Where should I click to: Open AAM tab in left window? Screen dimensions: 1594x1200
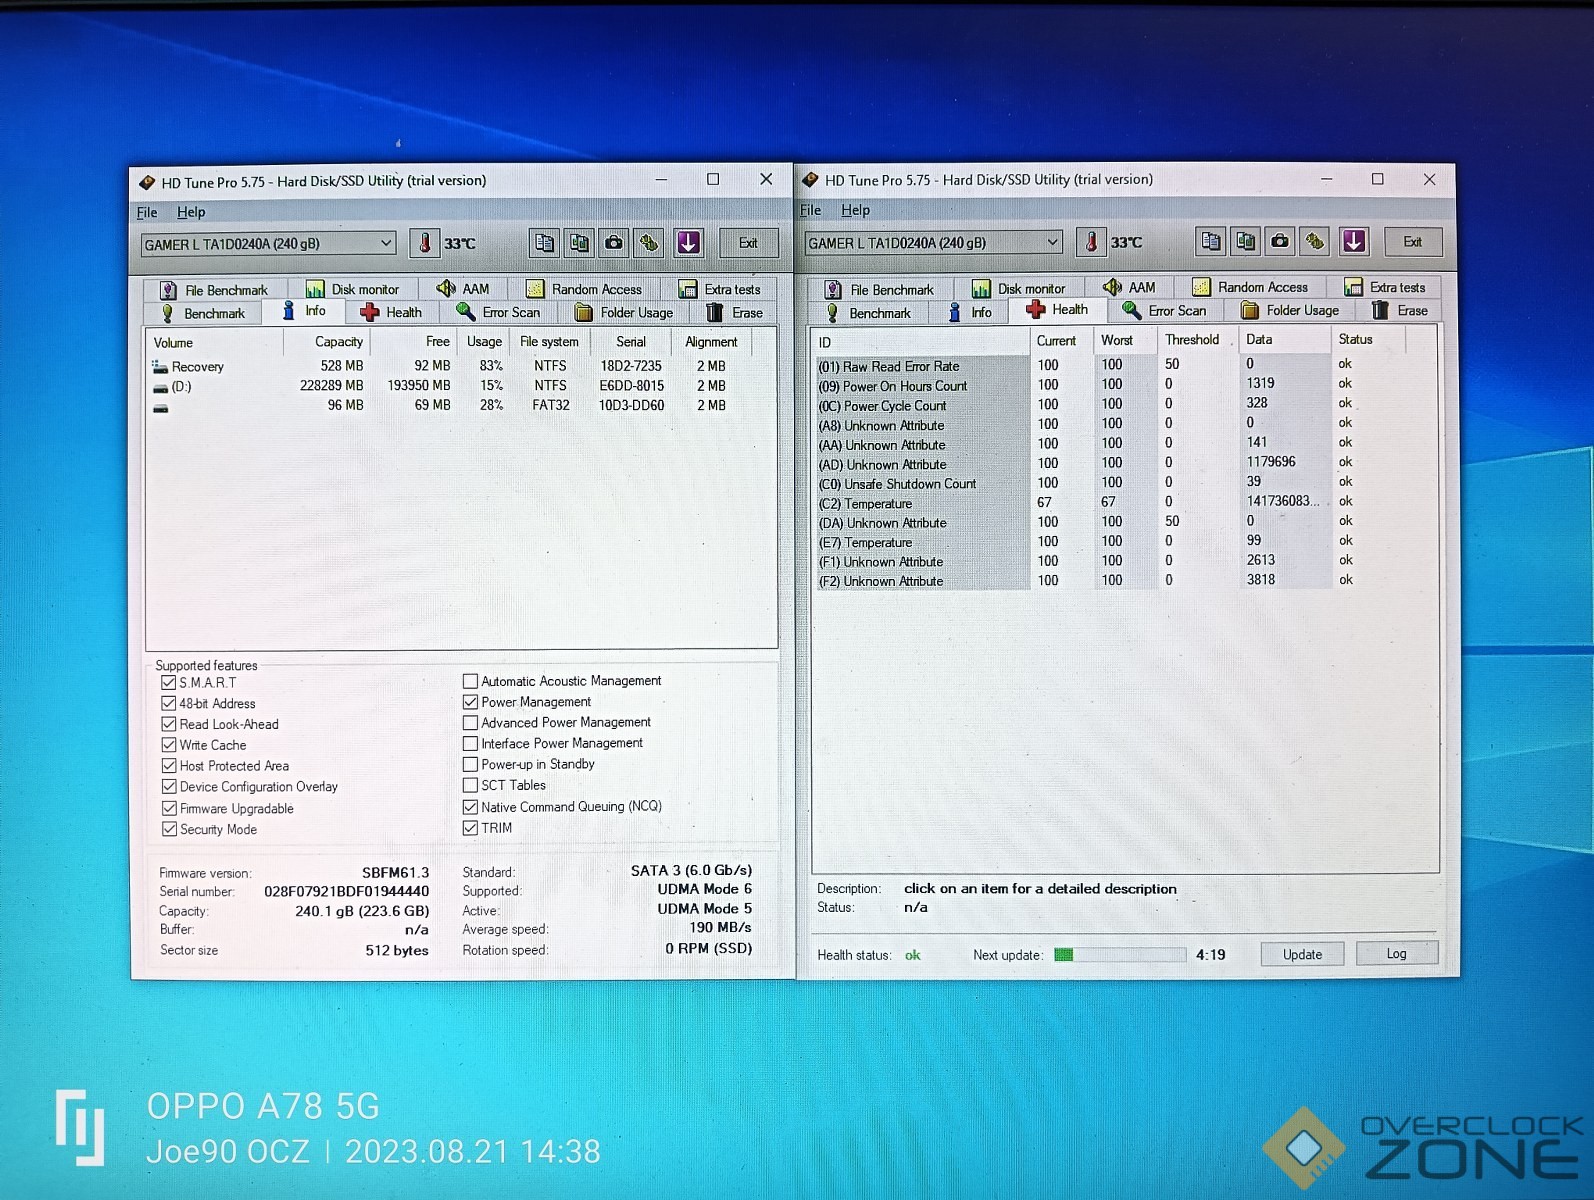click(x=463, y=289)
